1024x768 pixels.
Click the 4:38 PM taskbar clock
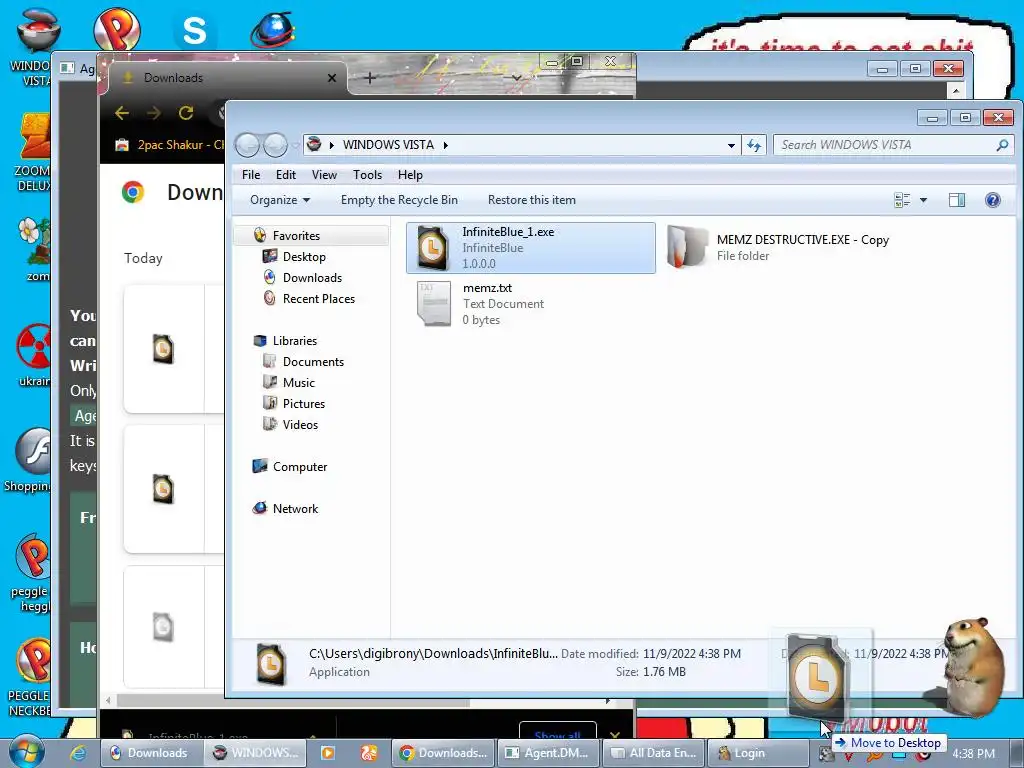[973, 754]
